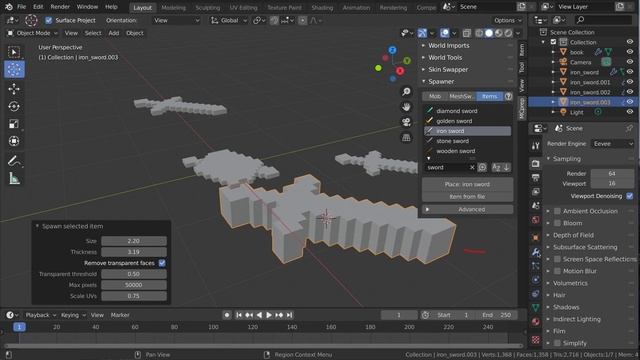This screenshot has height=360, width=640.
Task: Enable Ambient Occlusion checkbox
Action: point(557,211)
